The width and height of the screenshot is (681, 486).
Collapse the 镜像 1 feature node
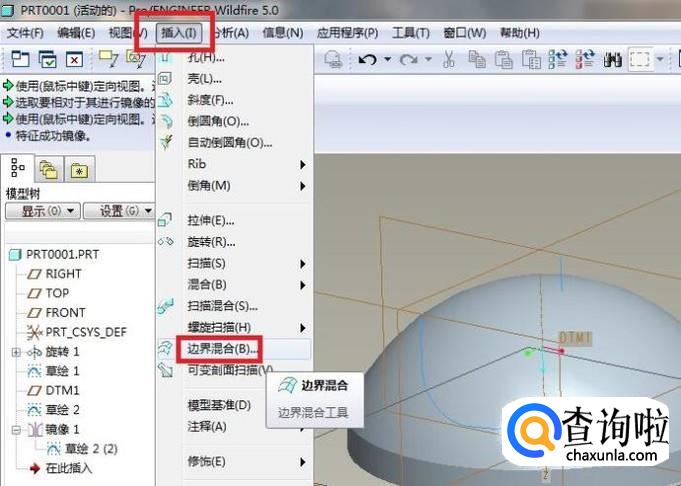tap(16, 430)
